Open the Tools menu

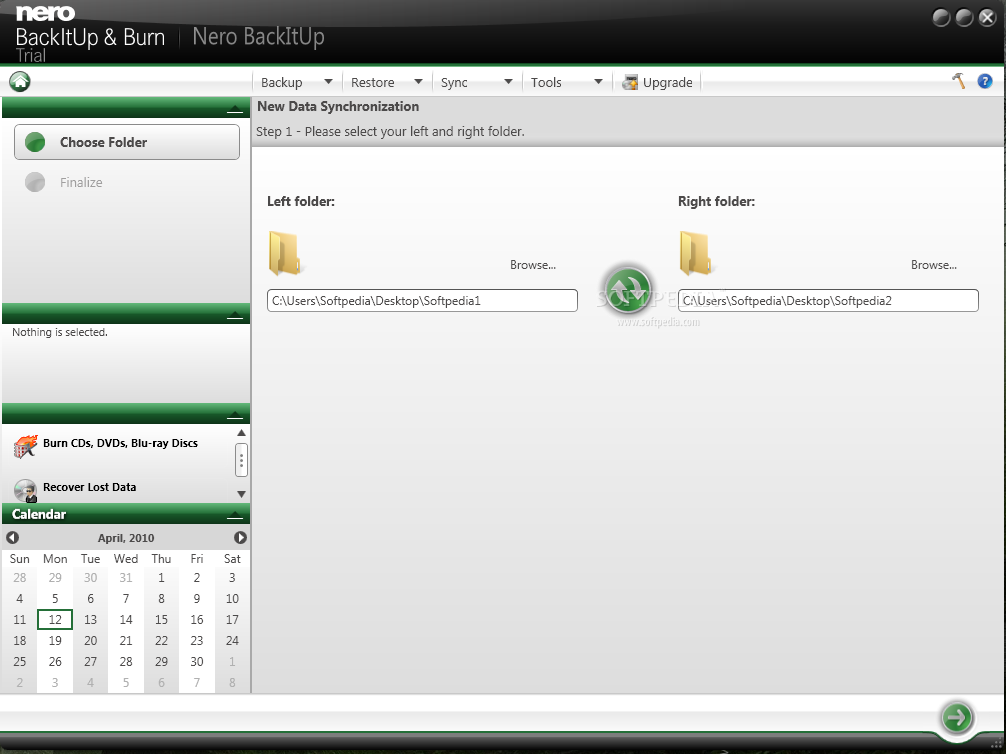[x=546, y=82]
